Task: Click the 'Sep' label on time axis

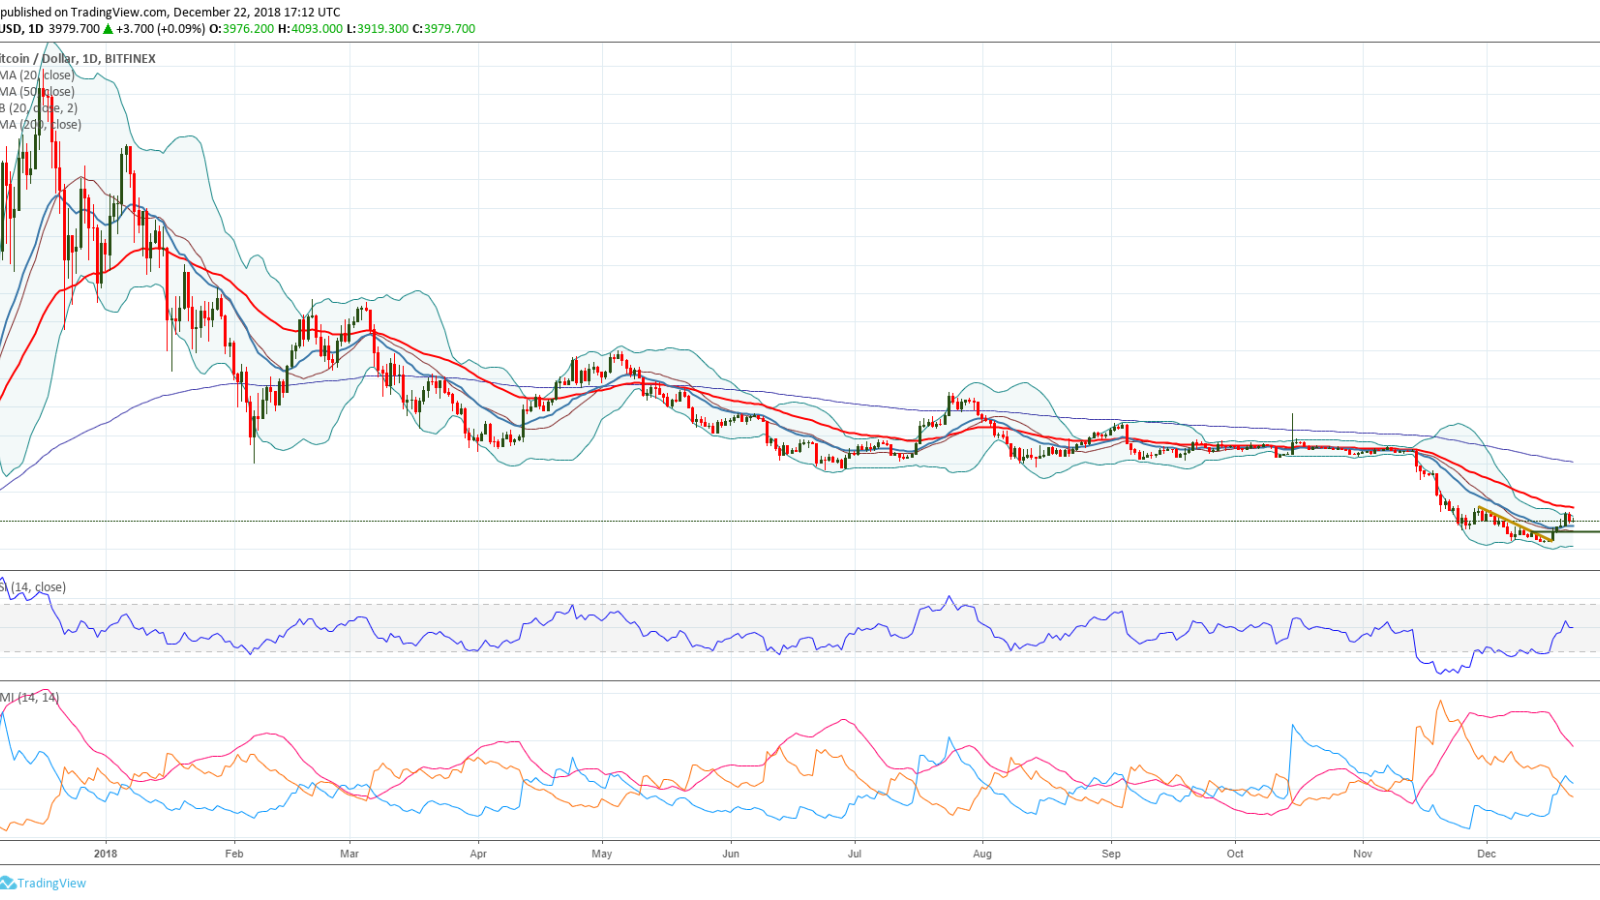Action: [x=1111, y=854]
